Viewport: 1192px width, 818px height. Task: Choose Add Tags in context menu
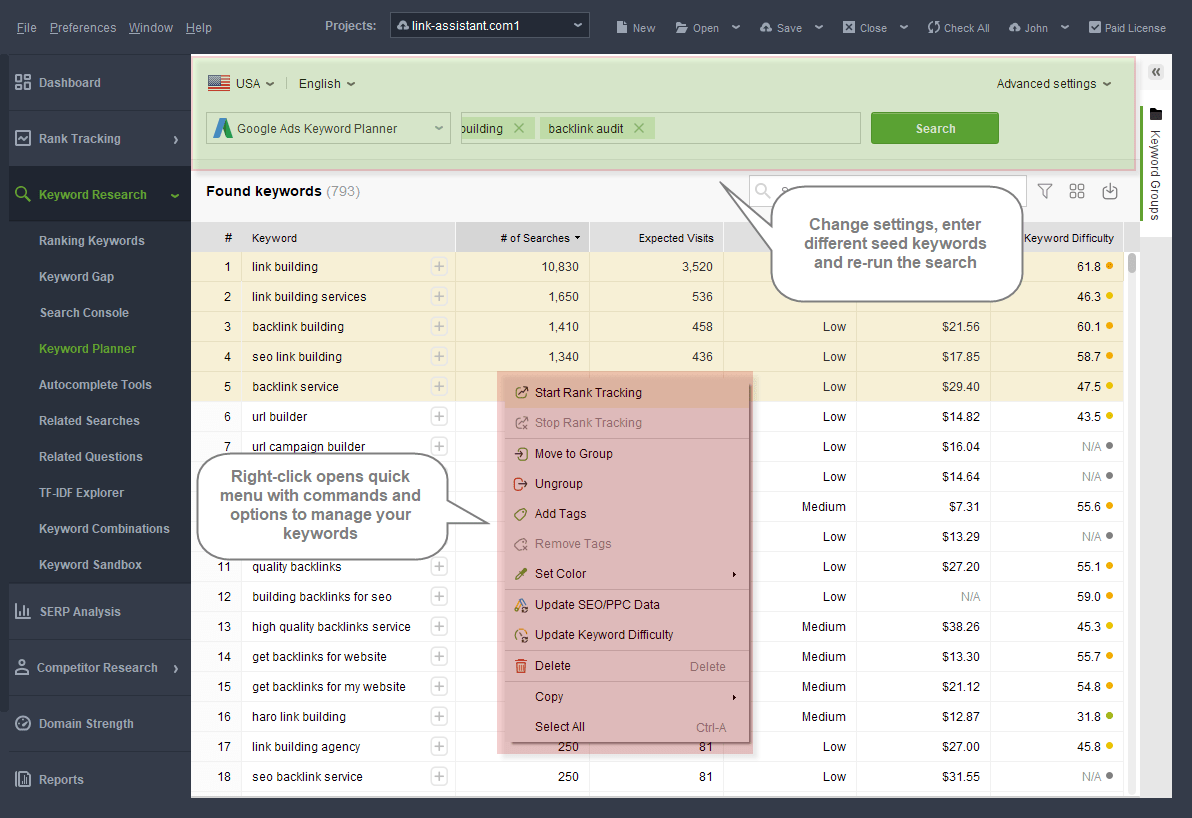point(627,514)
